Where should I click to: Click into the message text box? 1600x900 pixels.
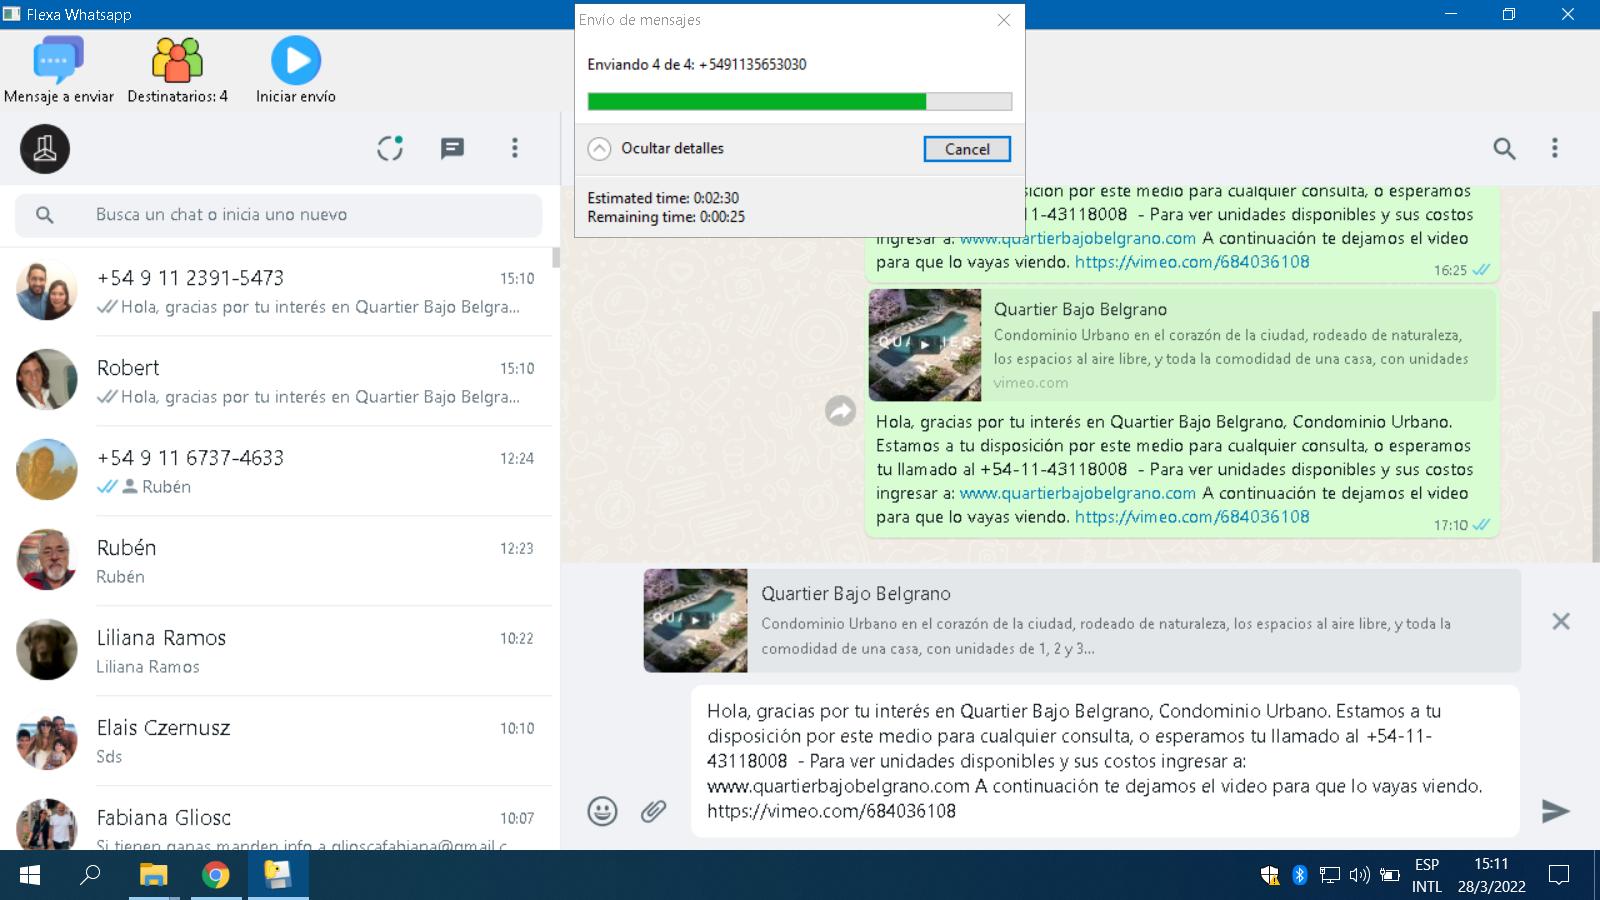tap(1105, 761)
